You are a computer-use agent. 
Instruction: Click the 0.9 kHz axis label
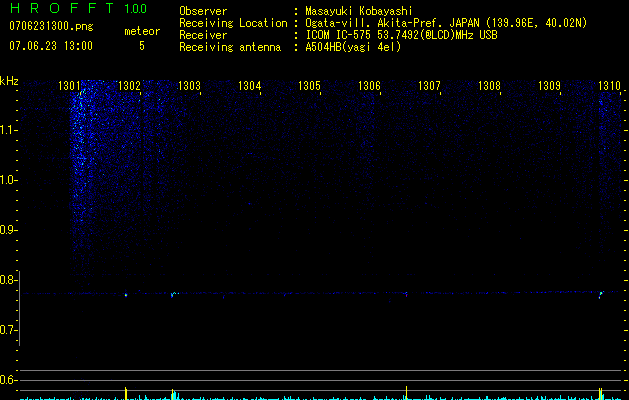(x=7, y=230)
